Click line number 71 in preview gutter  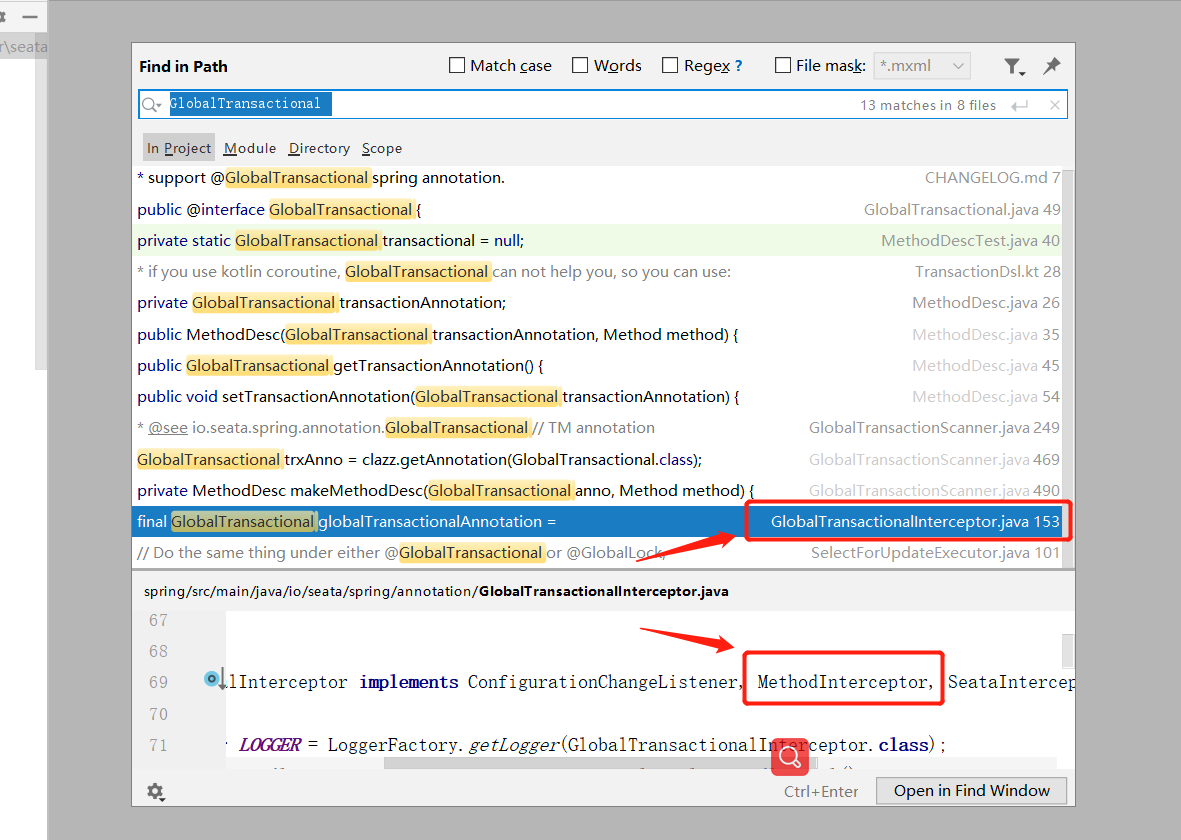coord(158,745)
